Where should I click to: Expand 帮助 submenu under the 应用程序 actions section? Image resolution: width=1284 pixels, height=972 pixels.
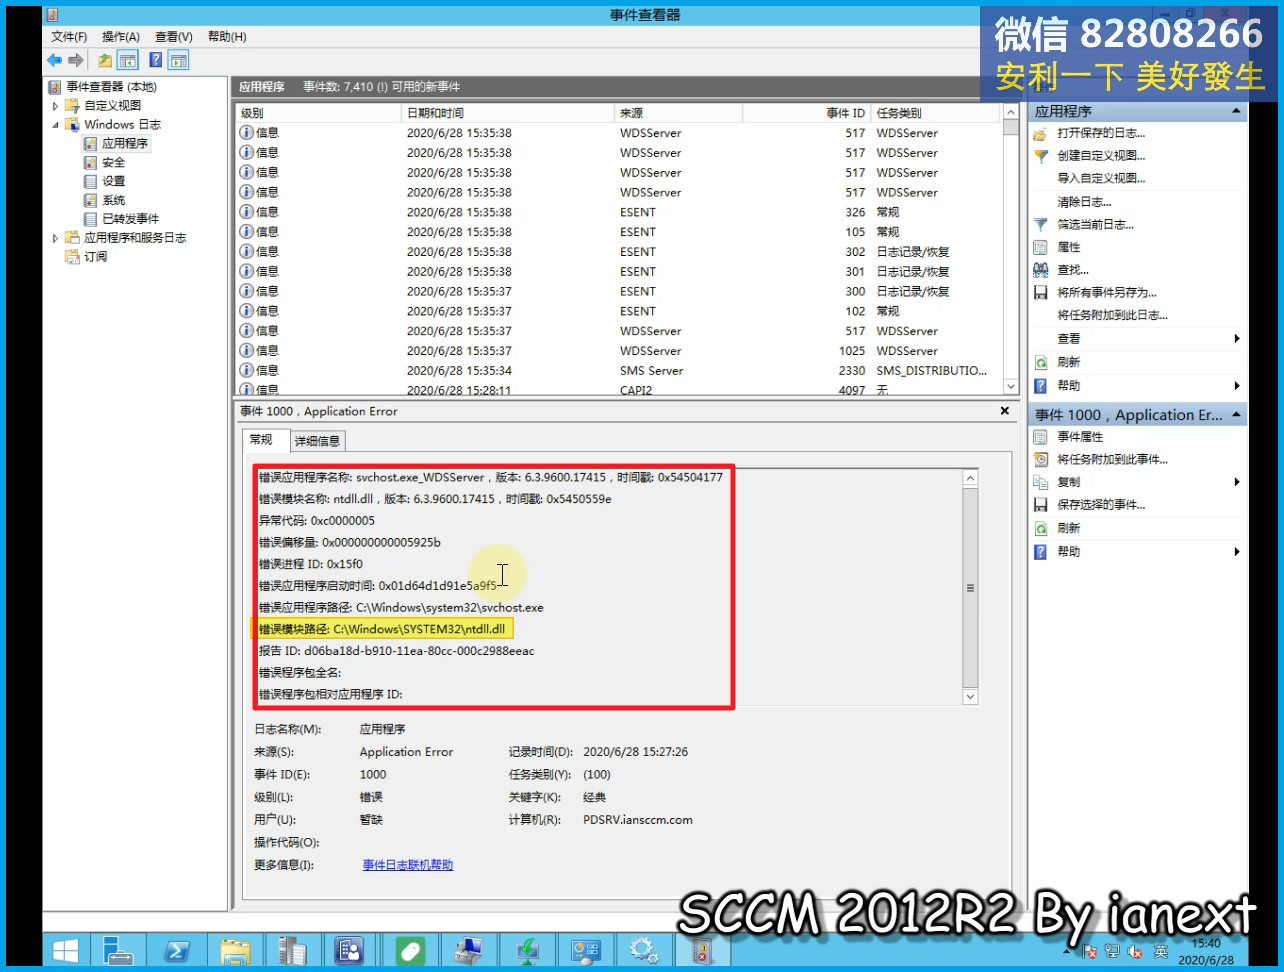click(1237, 386)
